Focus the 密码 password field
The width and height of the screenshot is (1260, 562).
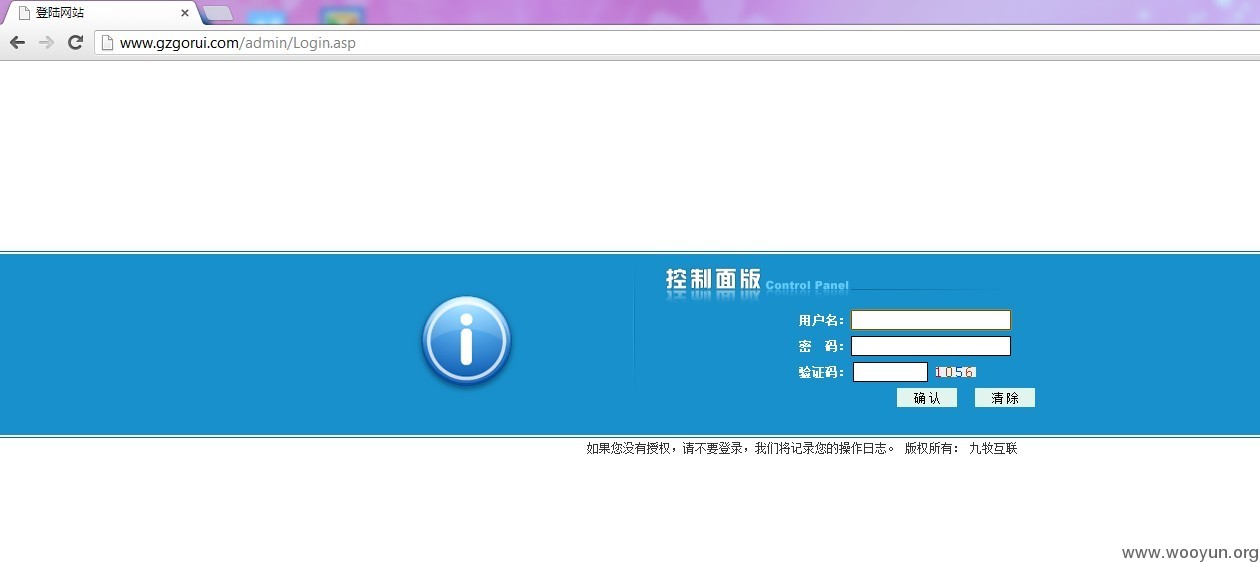pos(931,346)
